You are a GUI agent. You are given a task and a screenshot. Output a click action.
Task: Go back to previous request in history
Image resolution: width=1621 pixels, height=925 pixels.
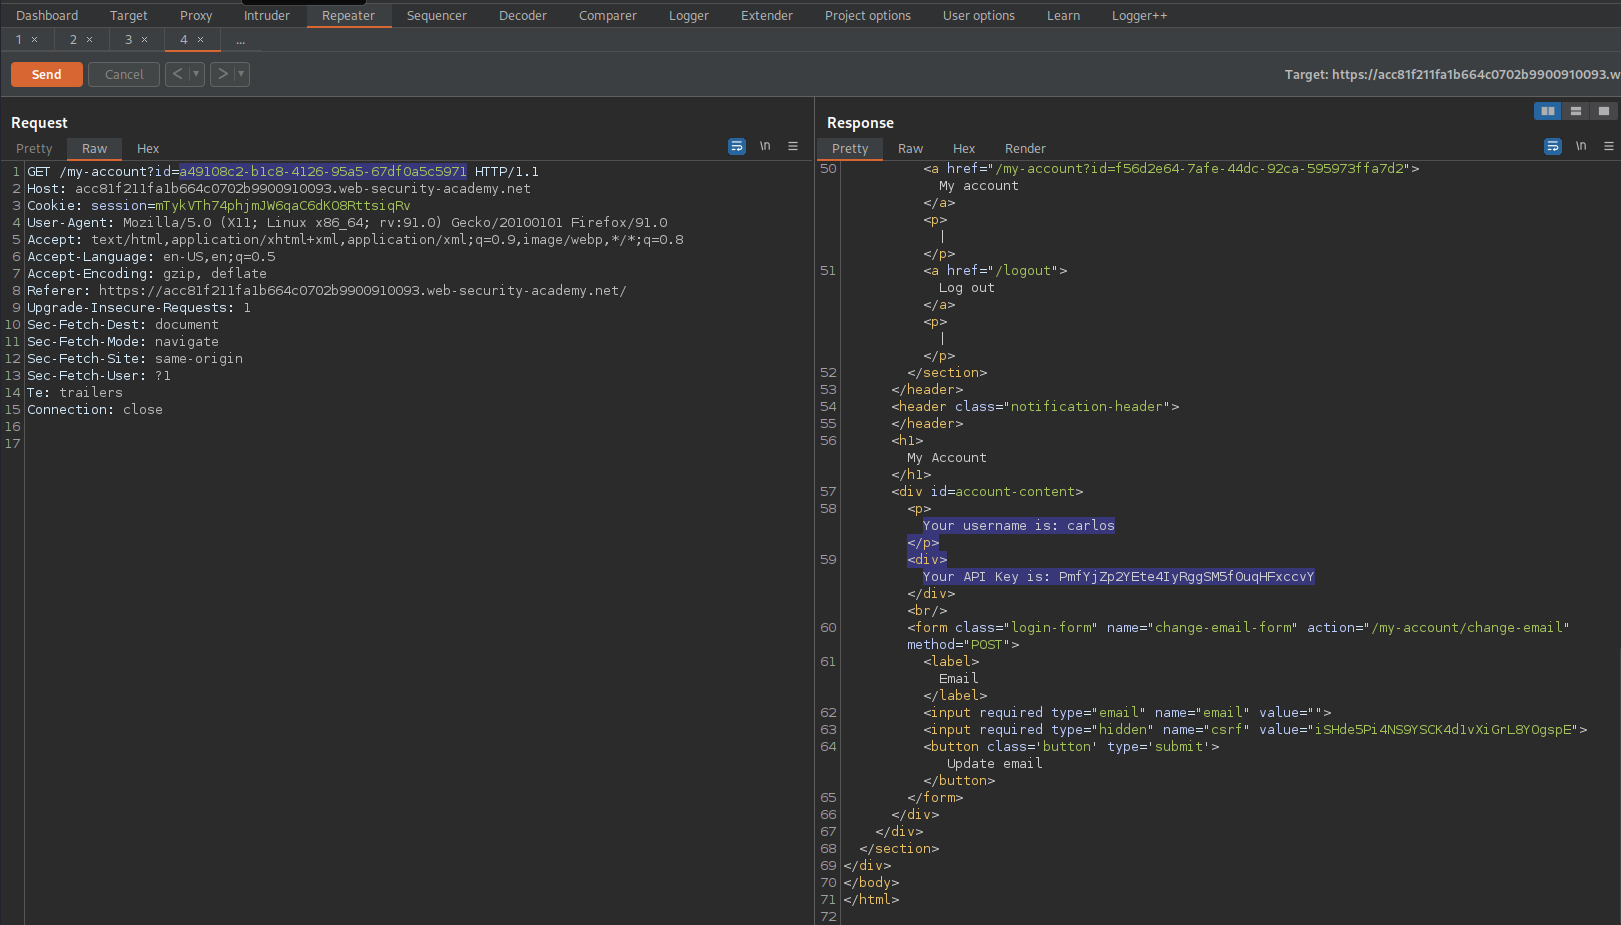tap(177, 74)
